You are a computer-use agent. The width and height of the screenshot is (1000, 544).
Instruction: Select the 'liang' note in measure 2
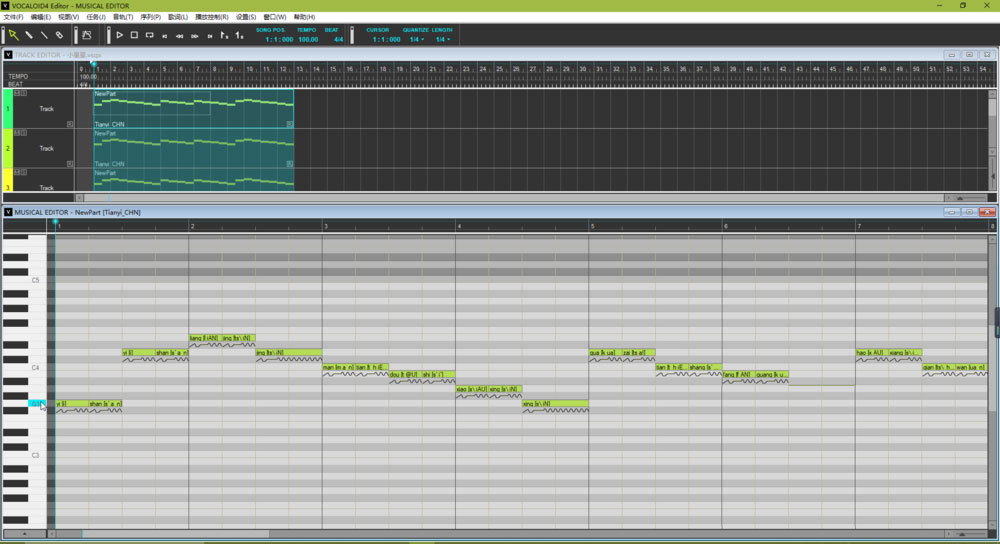[x=205, y=338]
